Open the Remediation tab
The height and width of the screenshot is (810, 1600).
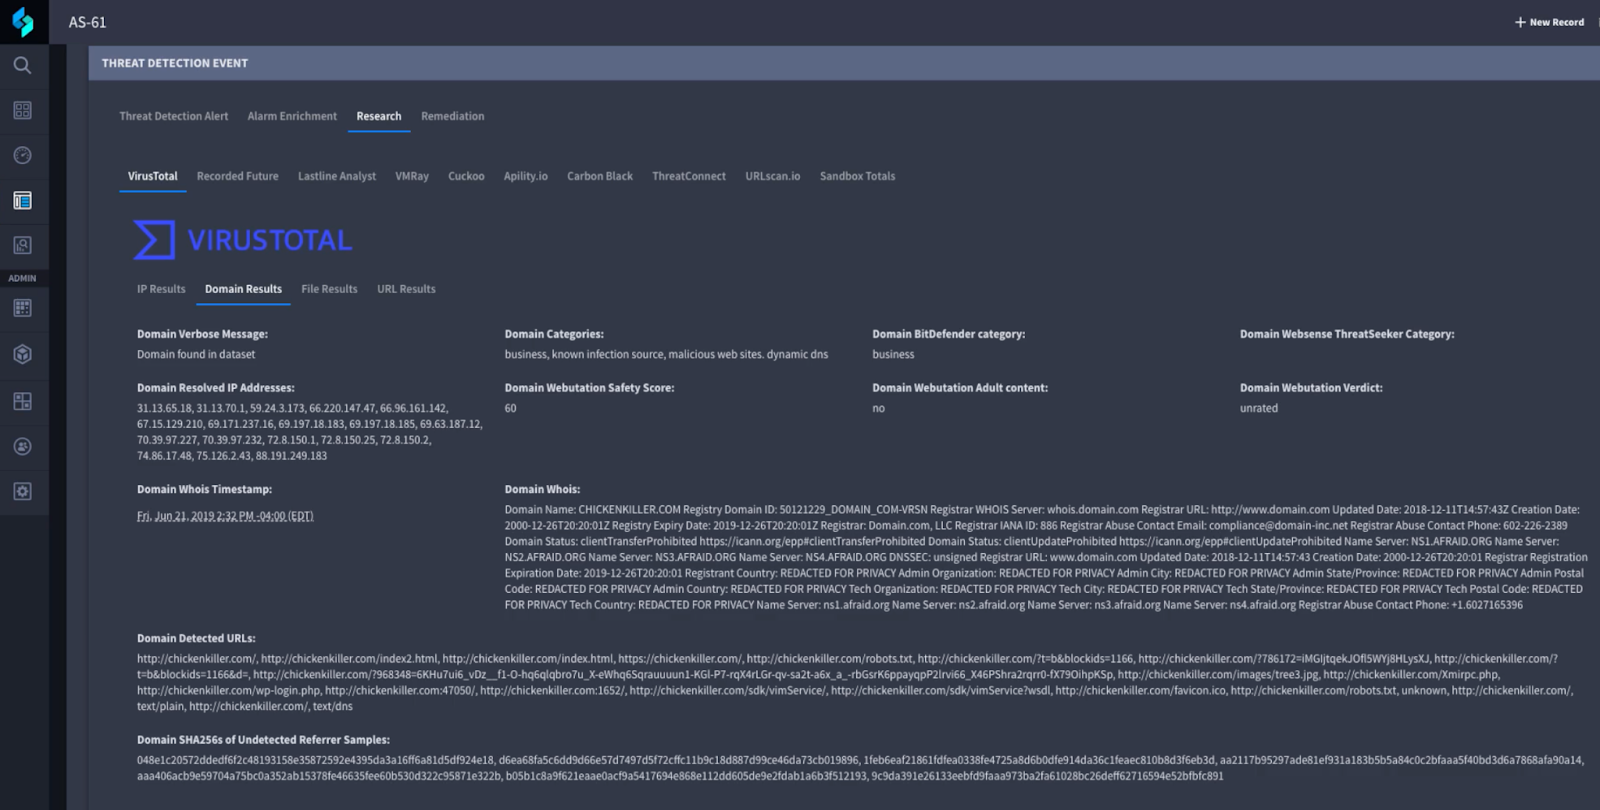point(452,116)
